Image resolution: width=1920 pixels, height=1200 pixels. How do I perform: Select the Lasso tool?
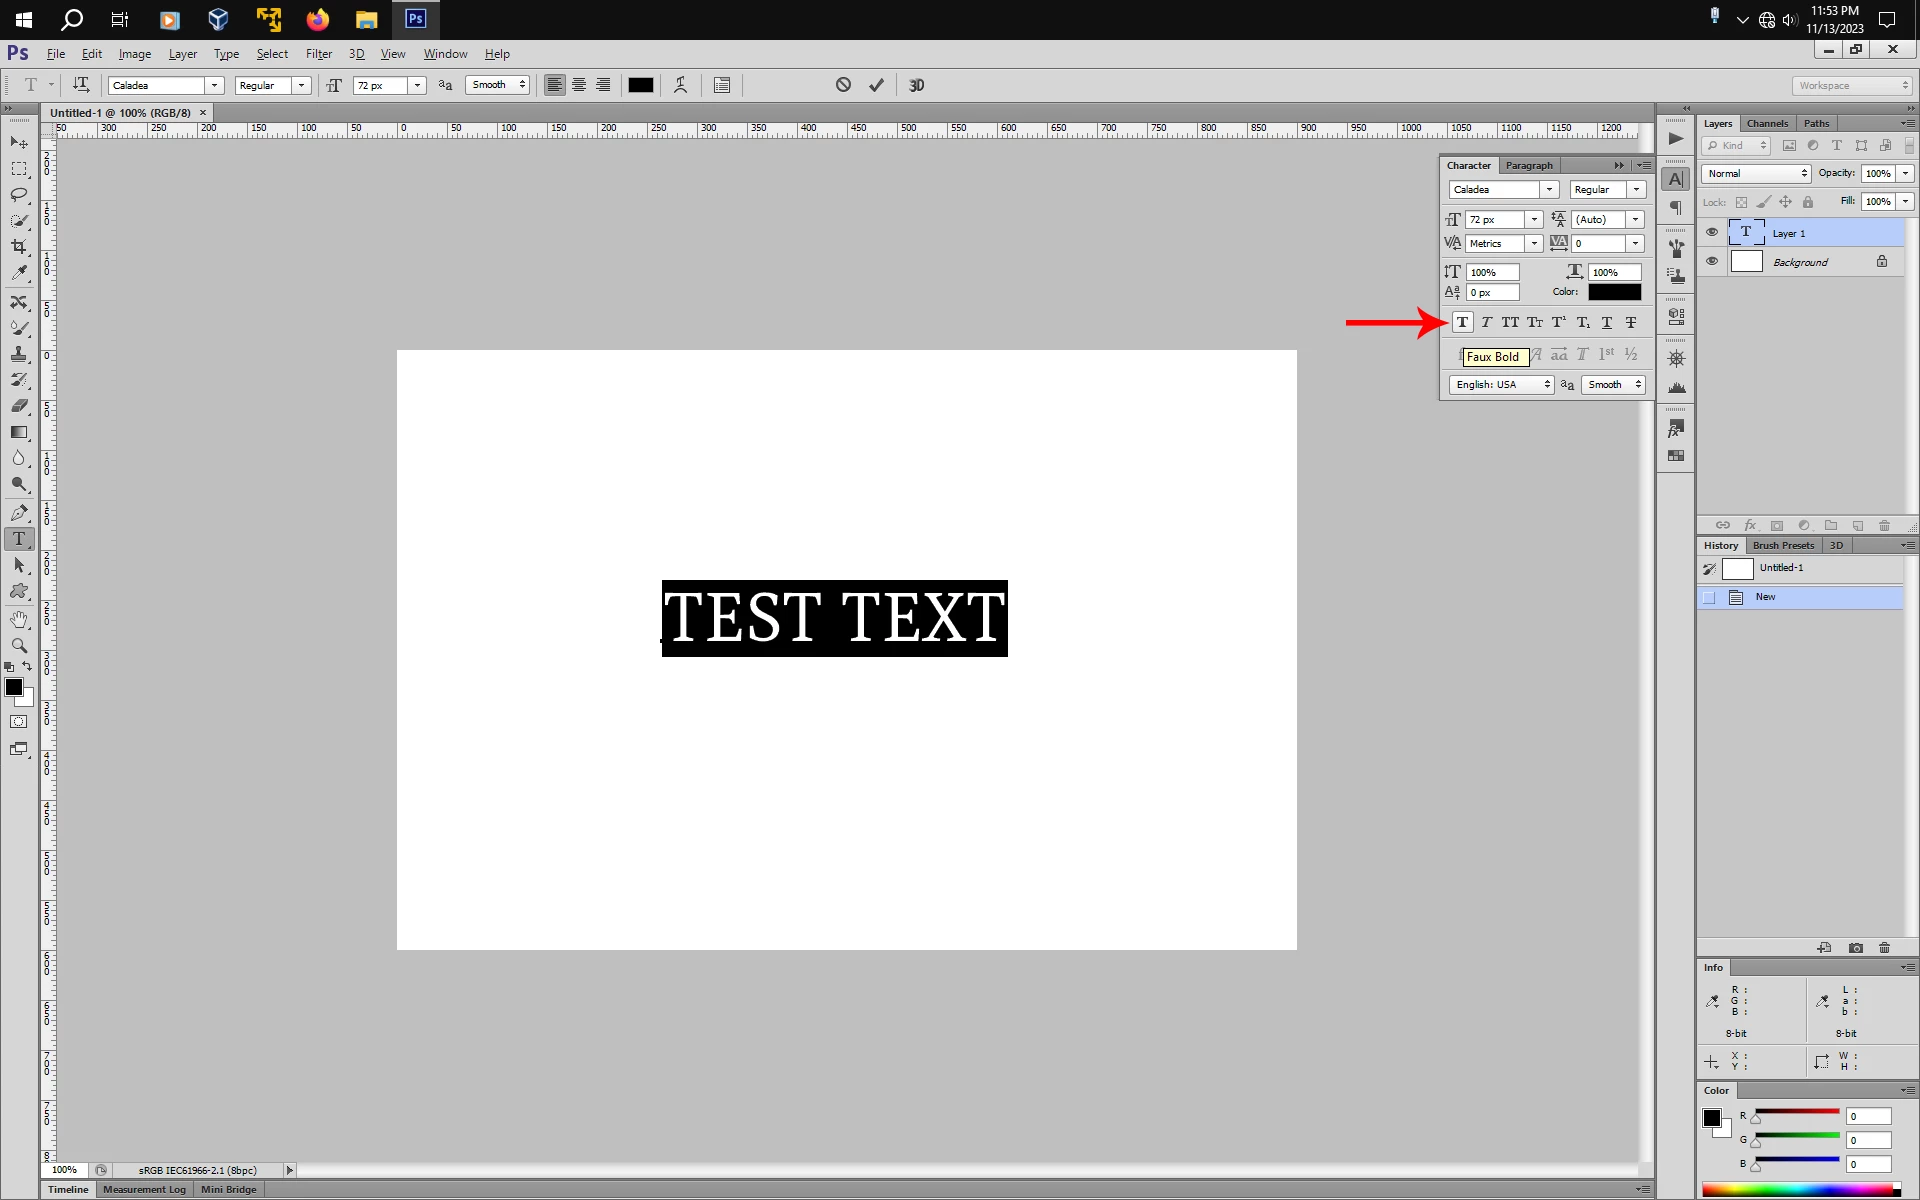point(19,194)
